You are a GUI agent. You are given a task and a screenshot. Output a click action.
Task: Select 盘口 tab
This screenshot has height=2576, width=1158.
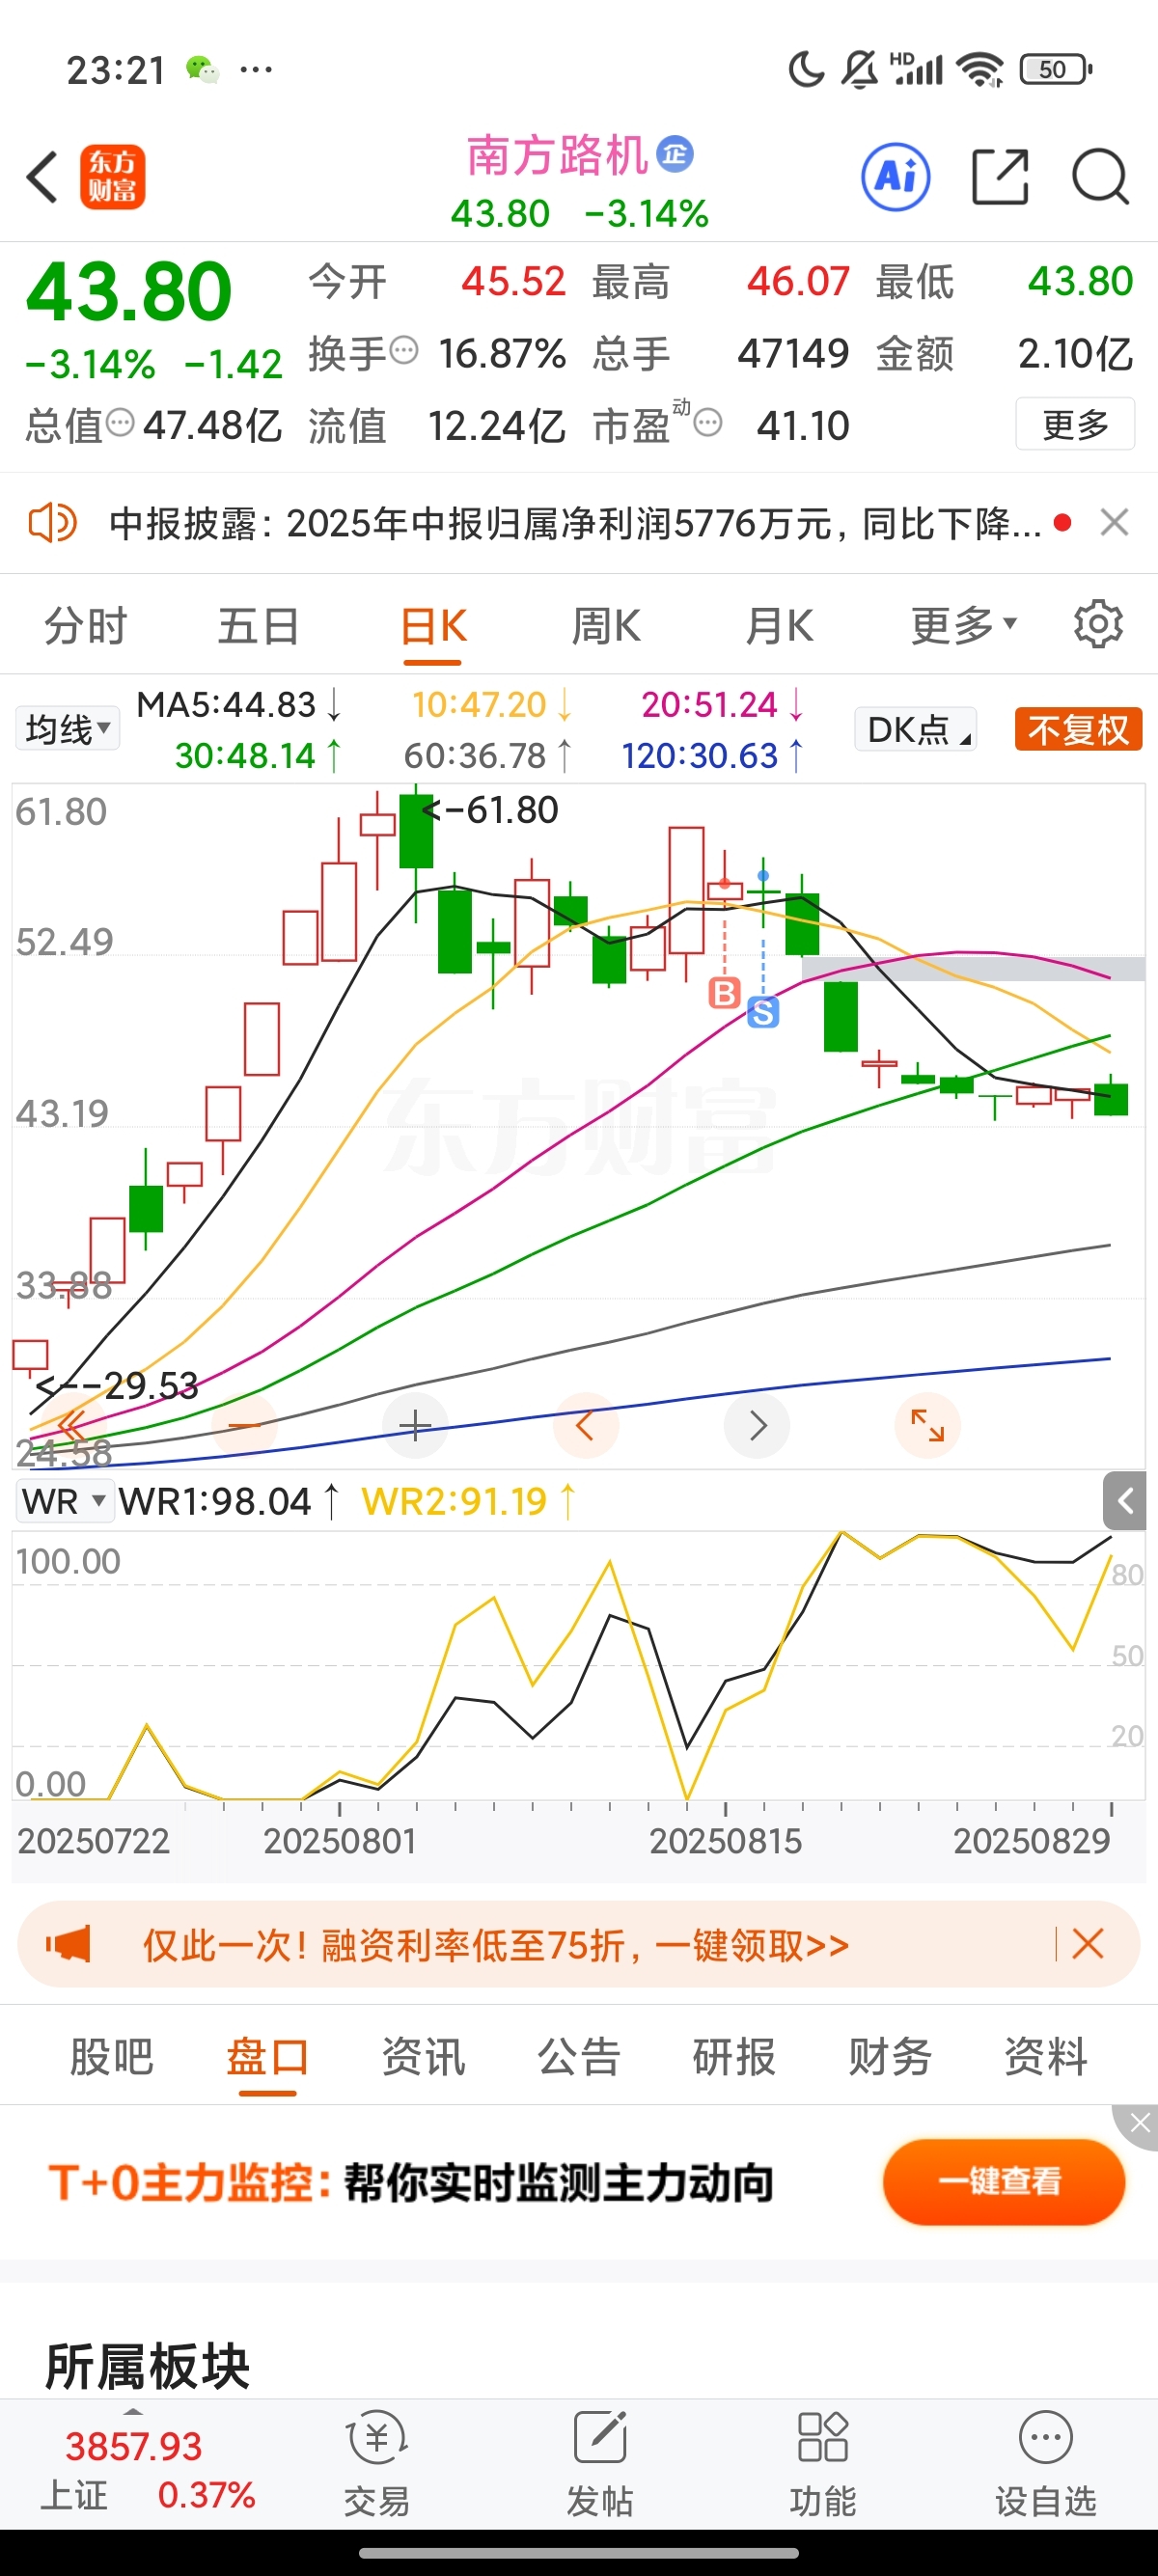[x=267, y=2057]
